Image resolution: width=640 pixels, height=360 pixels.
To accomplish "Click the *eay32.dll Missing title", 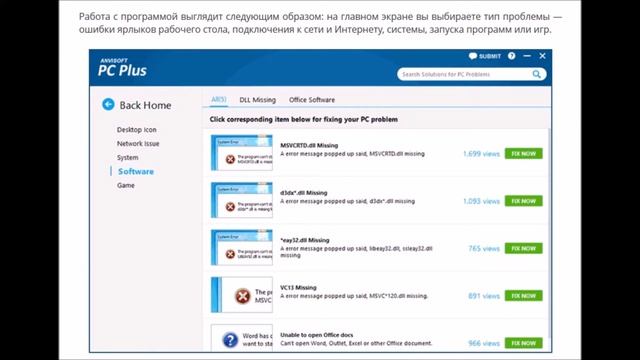I will (304, 240).
